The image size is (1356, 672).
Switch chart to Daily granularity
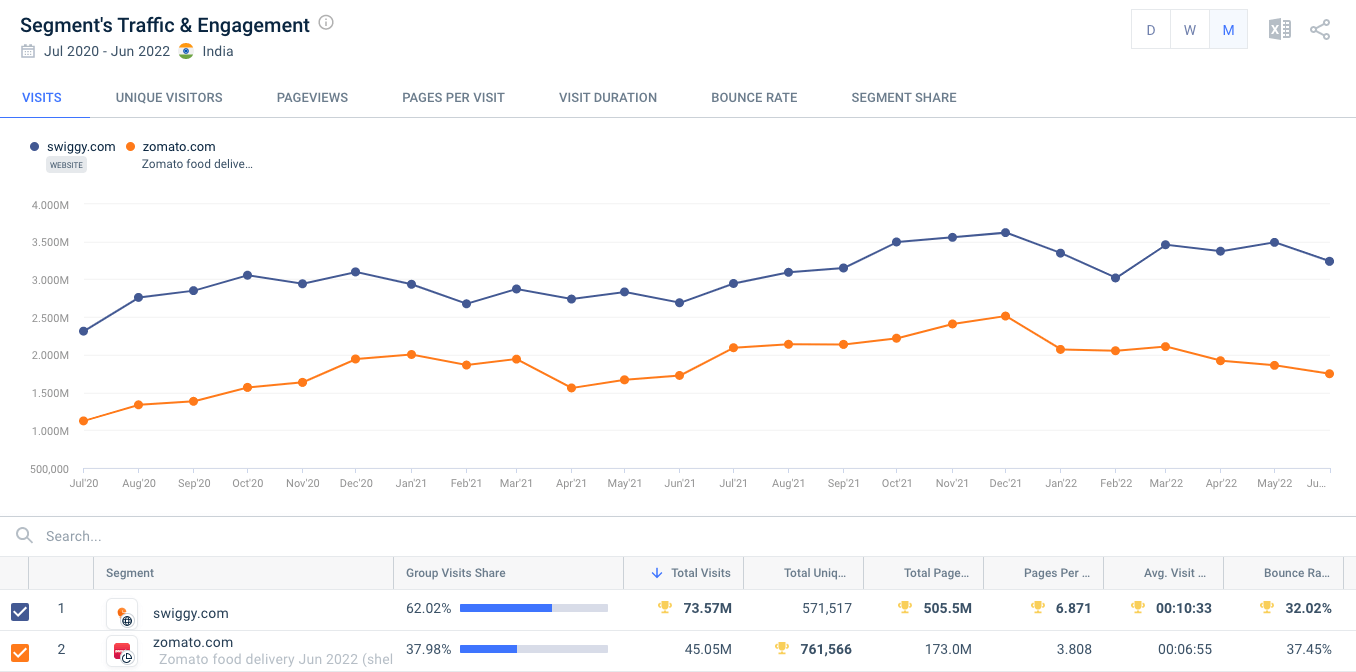point(1150,29)
